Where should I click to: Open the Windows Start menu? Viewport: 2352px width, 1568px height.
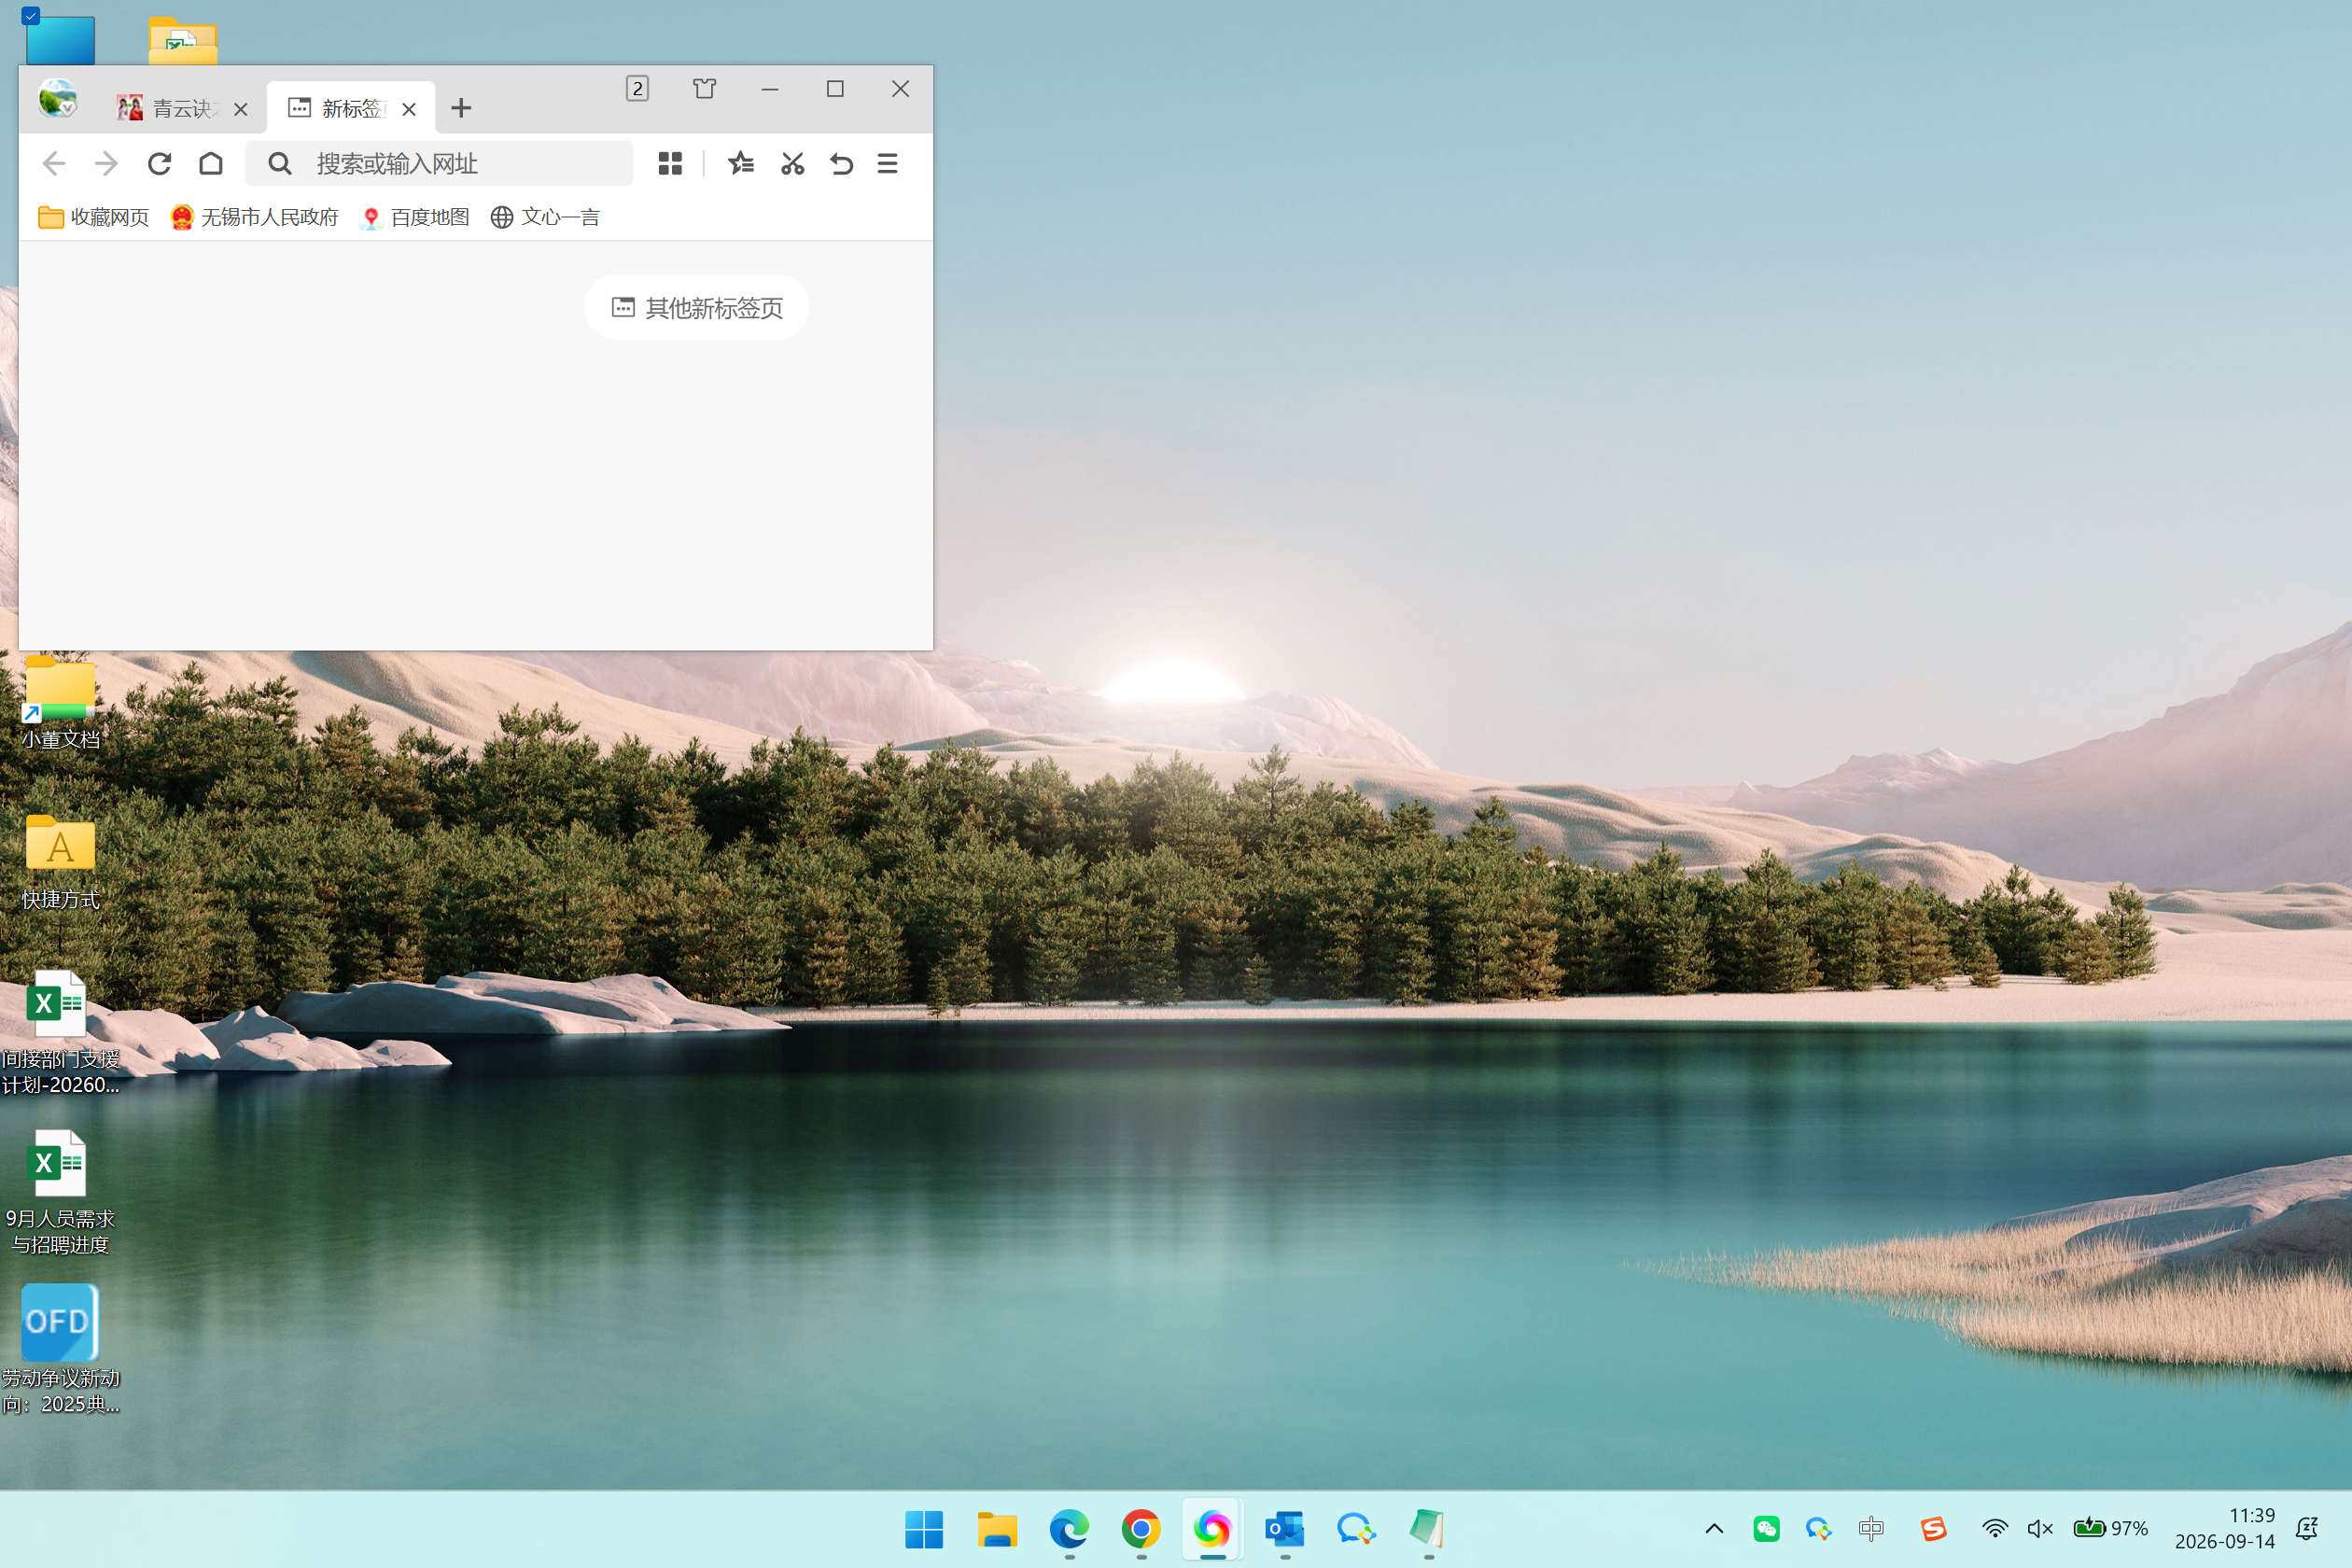924,1529
